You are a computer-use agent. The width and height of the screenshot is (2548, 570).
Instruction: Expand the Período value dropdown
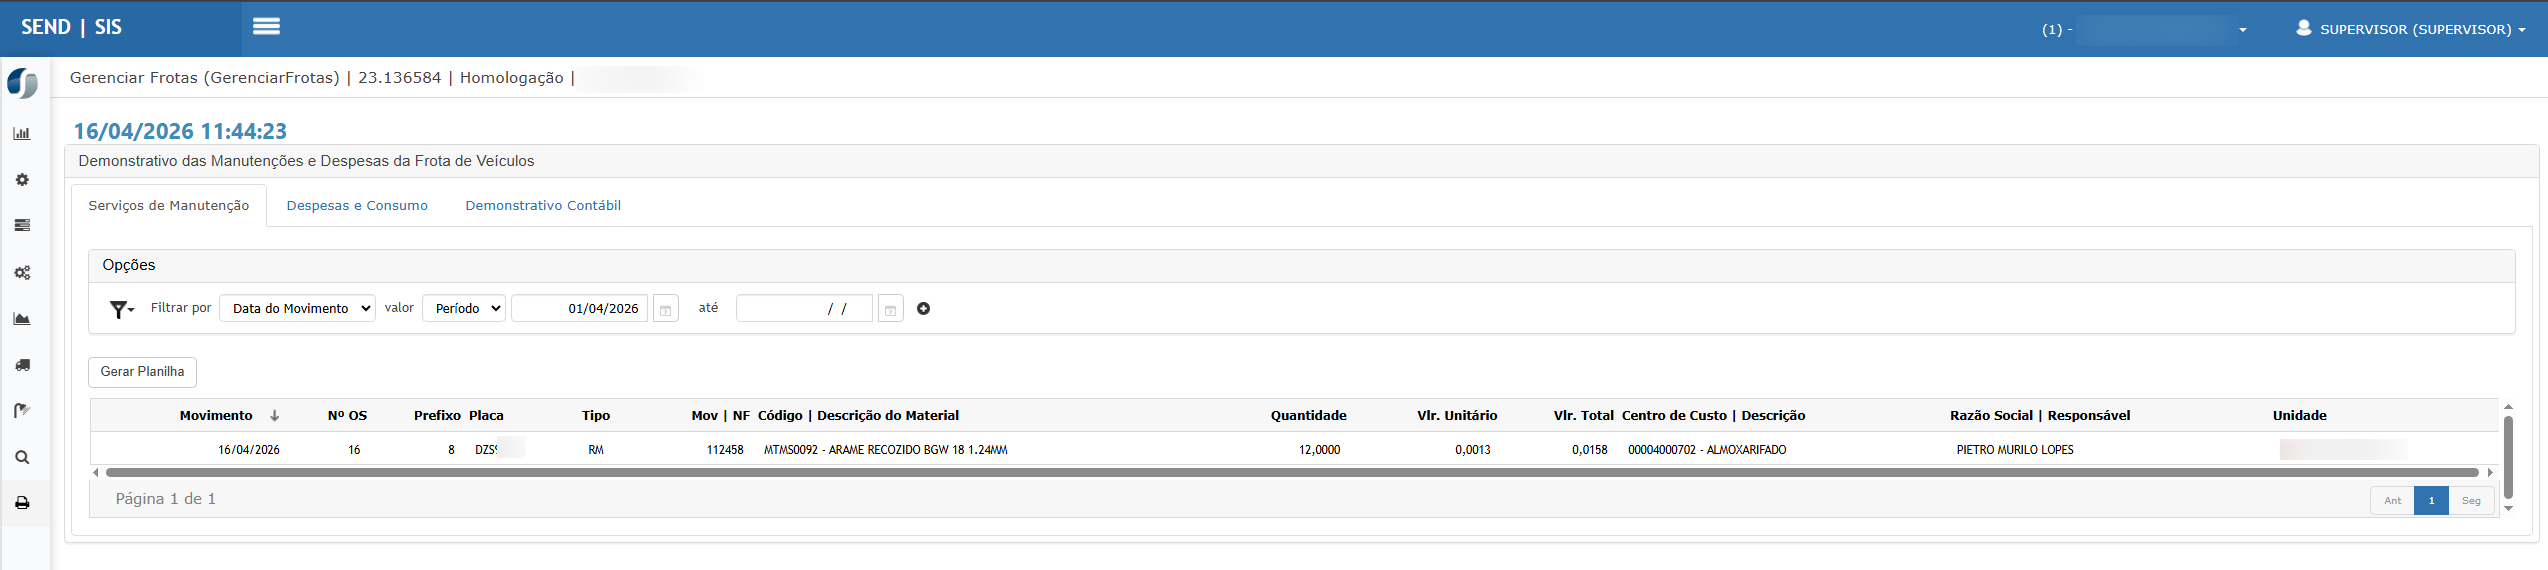[x=464, y=309]
